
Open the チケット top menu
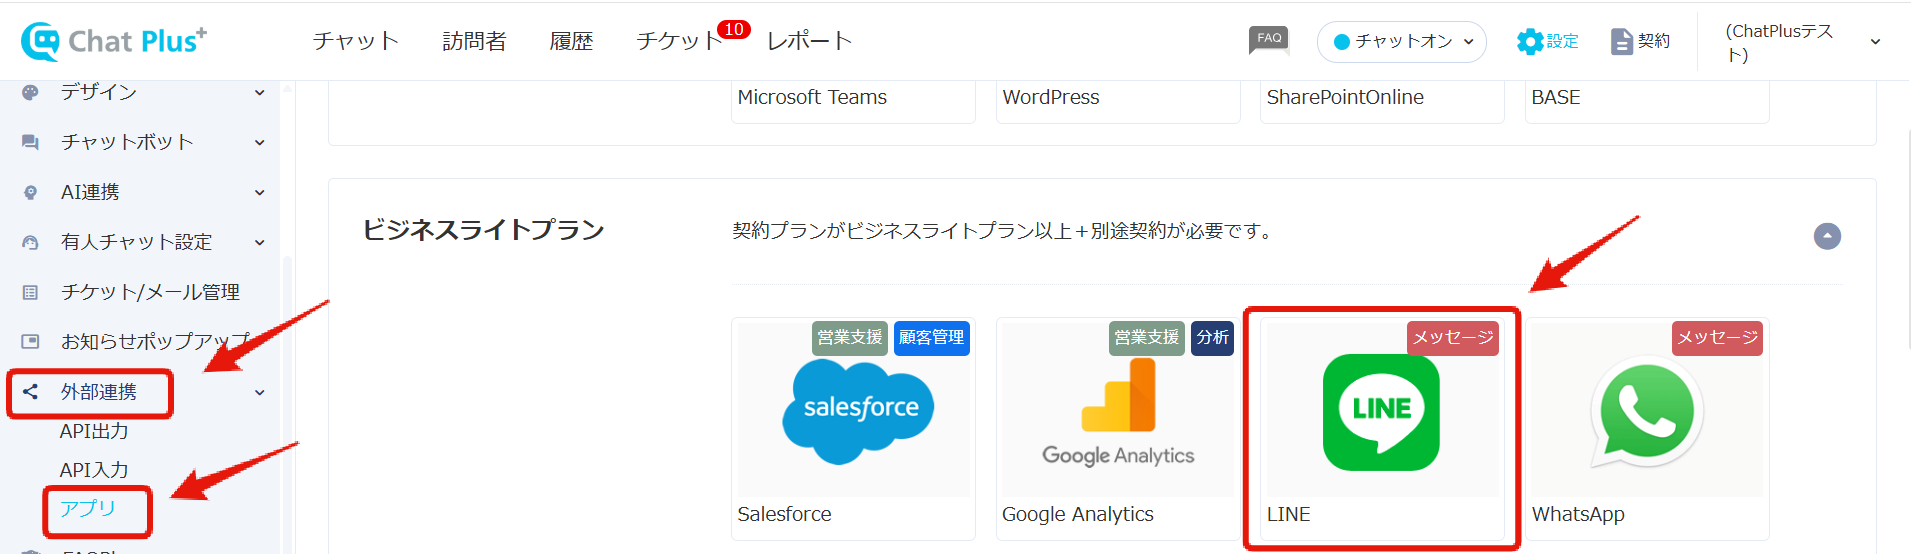coord(680,41)
